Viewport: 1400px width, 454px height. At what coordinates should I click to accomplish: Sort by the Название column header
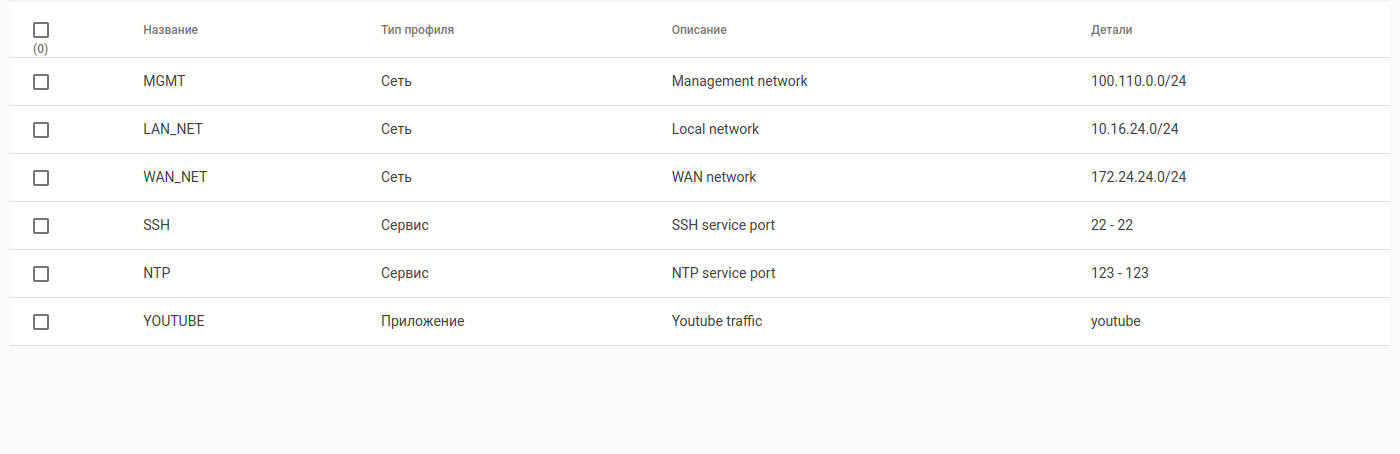170,30
